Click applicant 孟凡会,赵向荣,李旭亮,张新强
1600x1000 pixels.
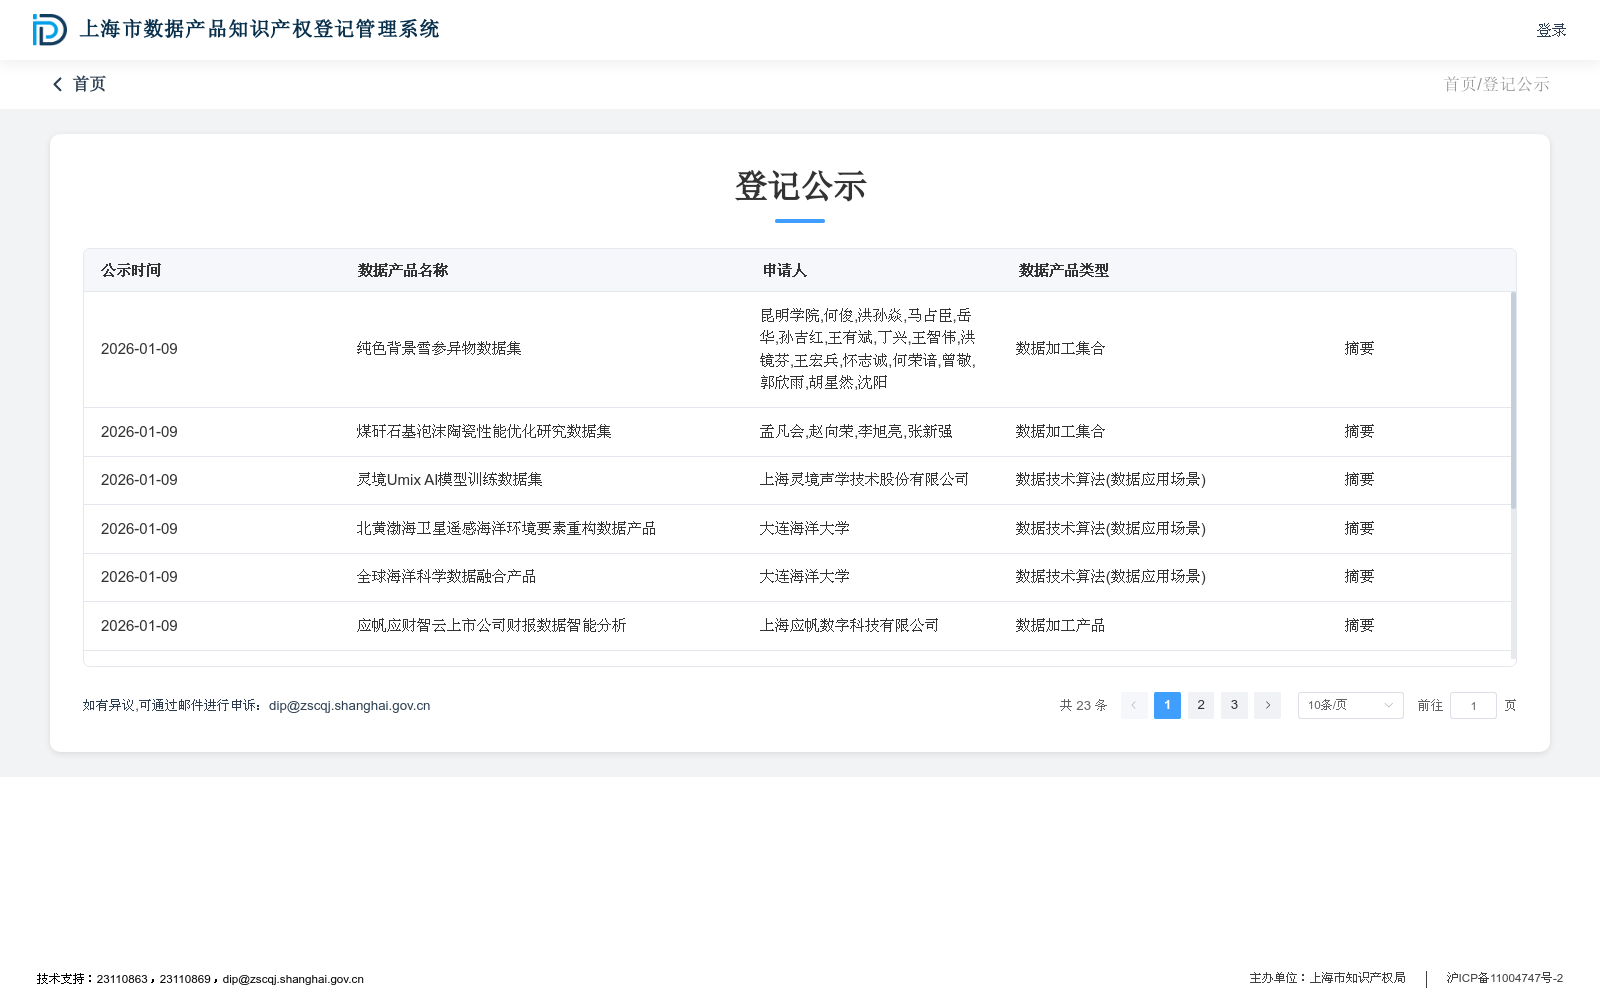click(856, 432)
